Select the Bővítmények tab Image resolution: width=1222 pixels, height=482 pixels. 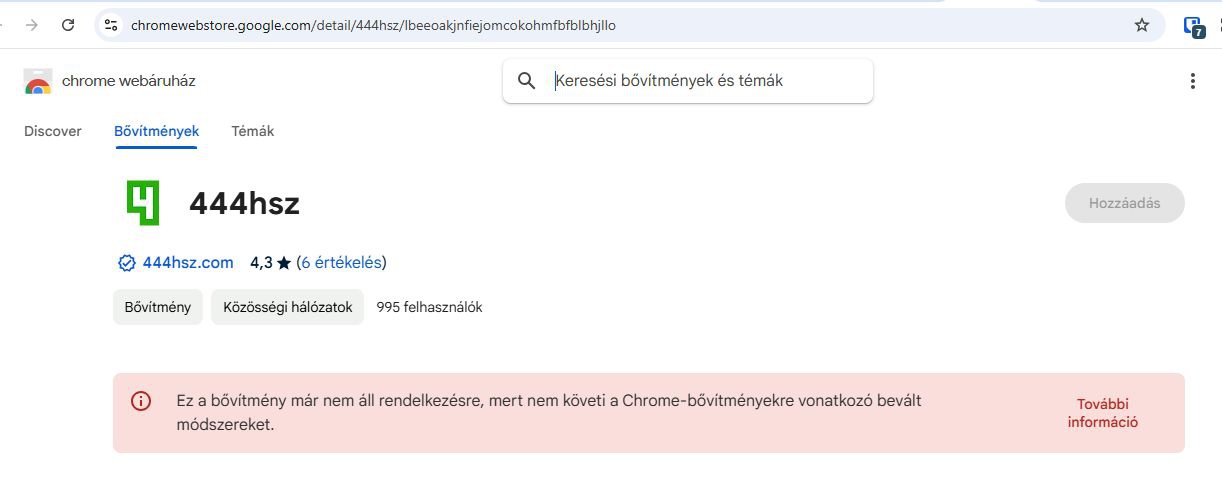coord(156,131)
